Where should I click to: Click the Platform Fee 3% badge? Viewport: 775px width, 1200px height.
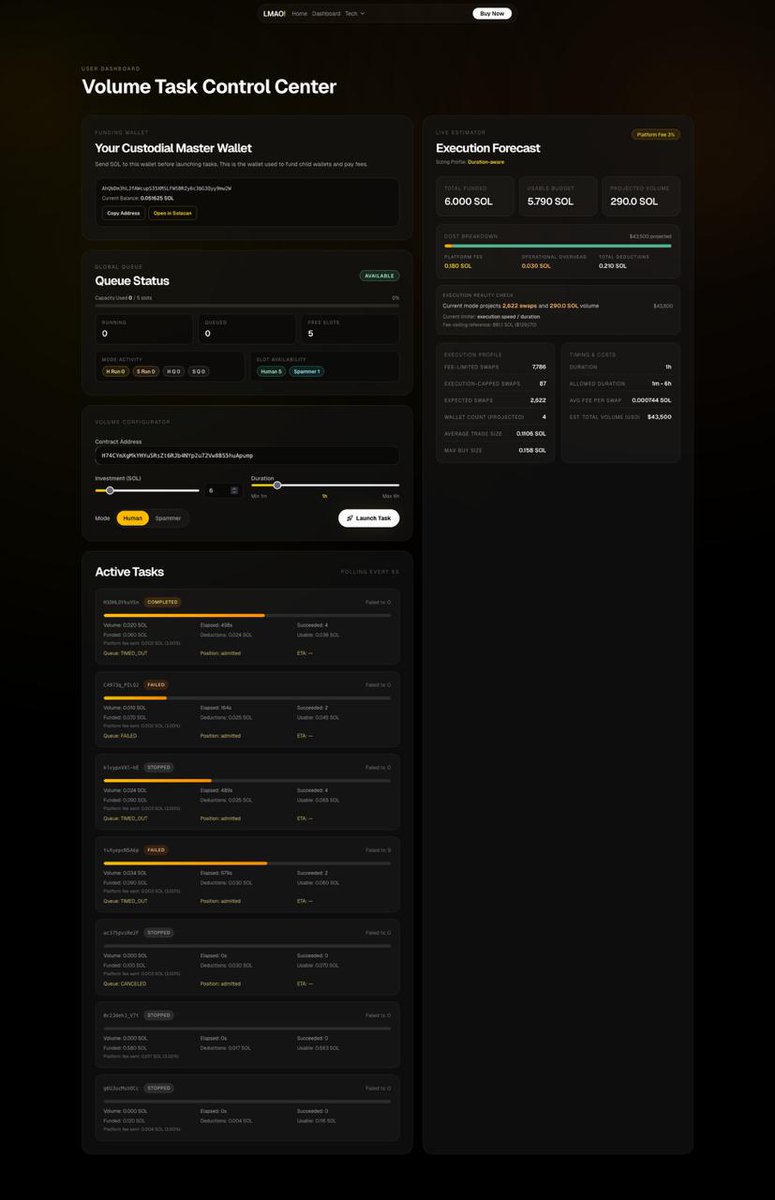click(656, 134)
